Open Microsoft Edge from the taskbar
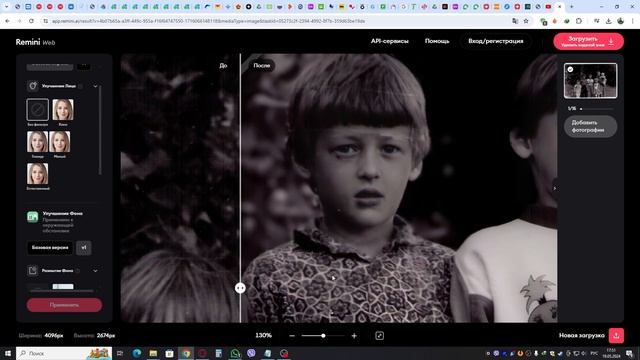The width and height of the screenshot is (640, 360). [137, 353]
